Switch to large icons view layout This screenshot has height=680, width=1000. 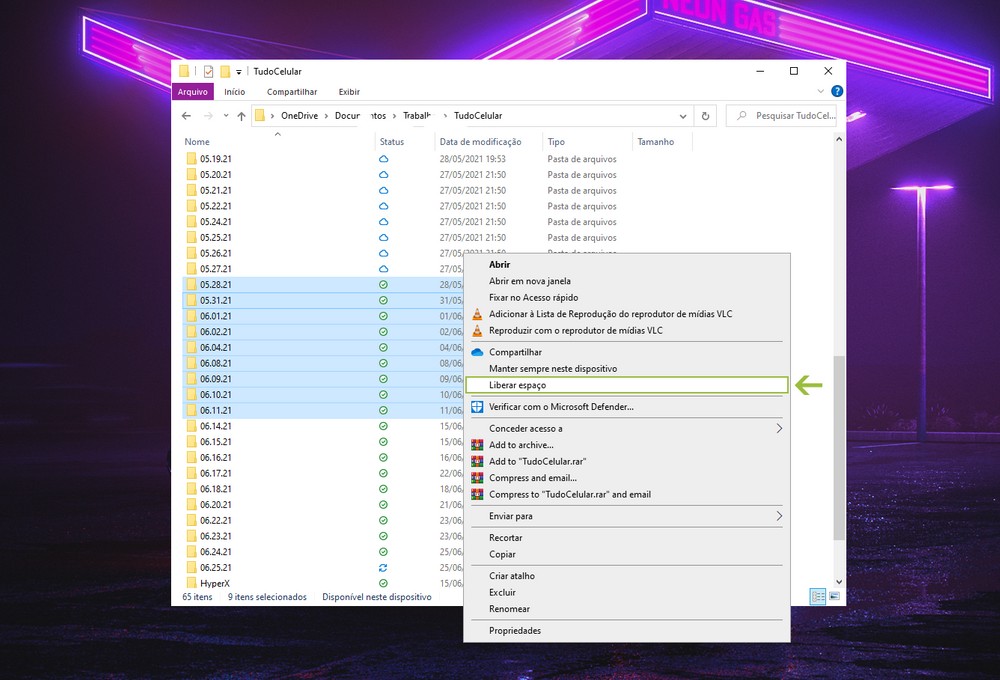(834, 596)
